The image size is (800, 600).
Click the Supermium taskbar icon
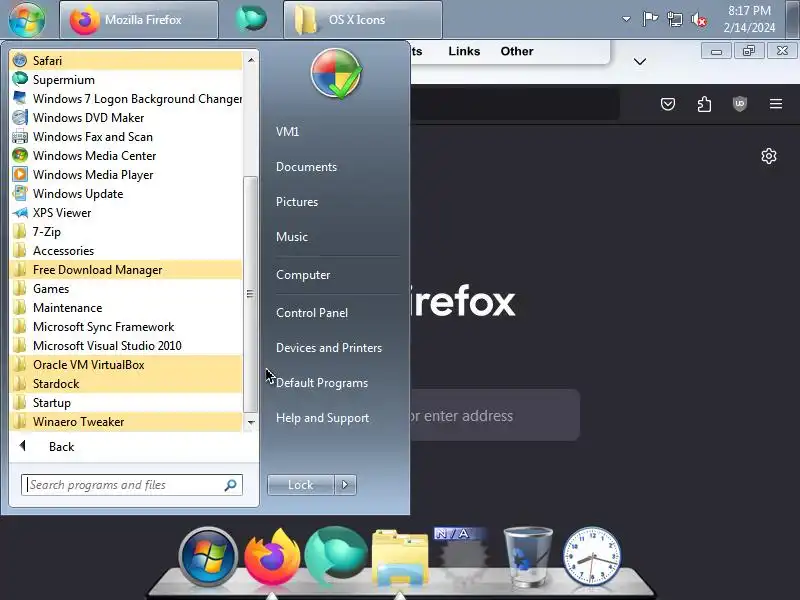[251, 18]
